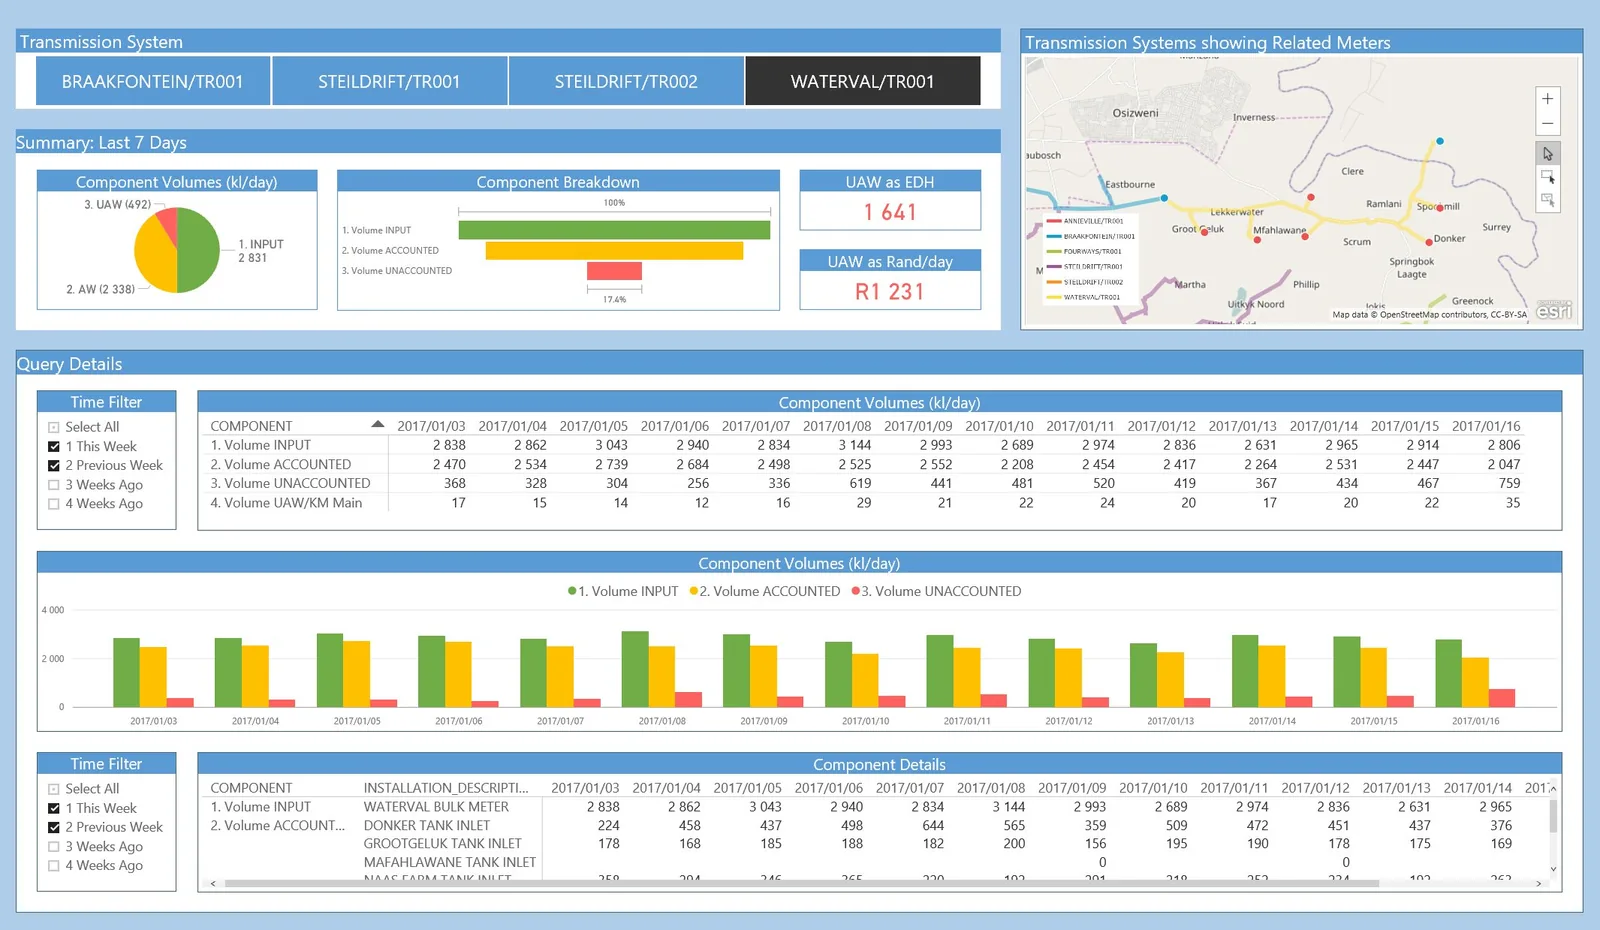Click green legend dot for Volume INPUT
The image size is (1600, 930).
tap(572, 591)
